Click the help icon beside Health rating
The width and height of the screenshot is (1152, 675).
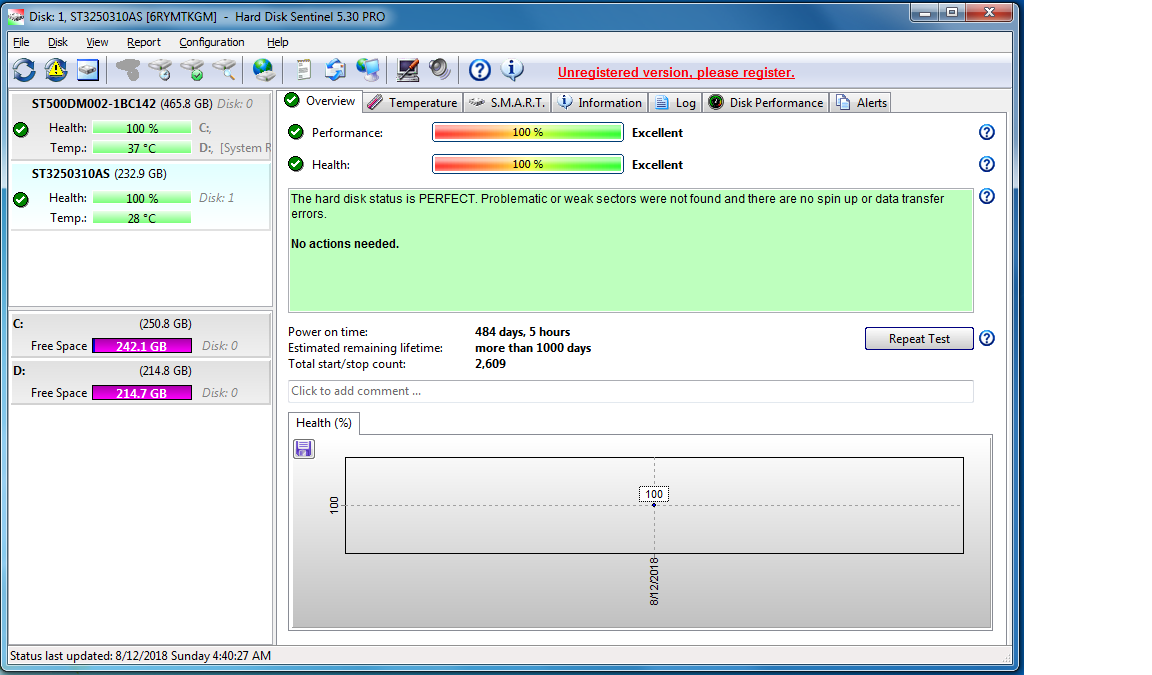pyautogui.click(x=987, y=164)
